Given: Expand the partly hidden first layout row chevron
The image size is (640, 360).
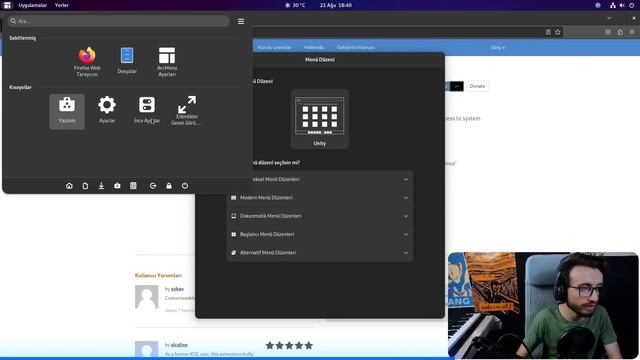Looking at the screenshot, I should 406,179.
